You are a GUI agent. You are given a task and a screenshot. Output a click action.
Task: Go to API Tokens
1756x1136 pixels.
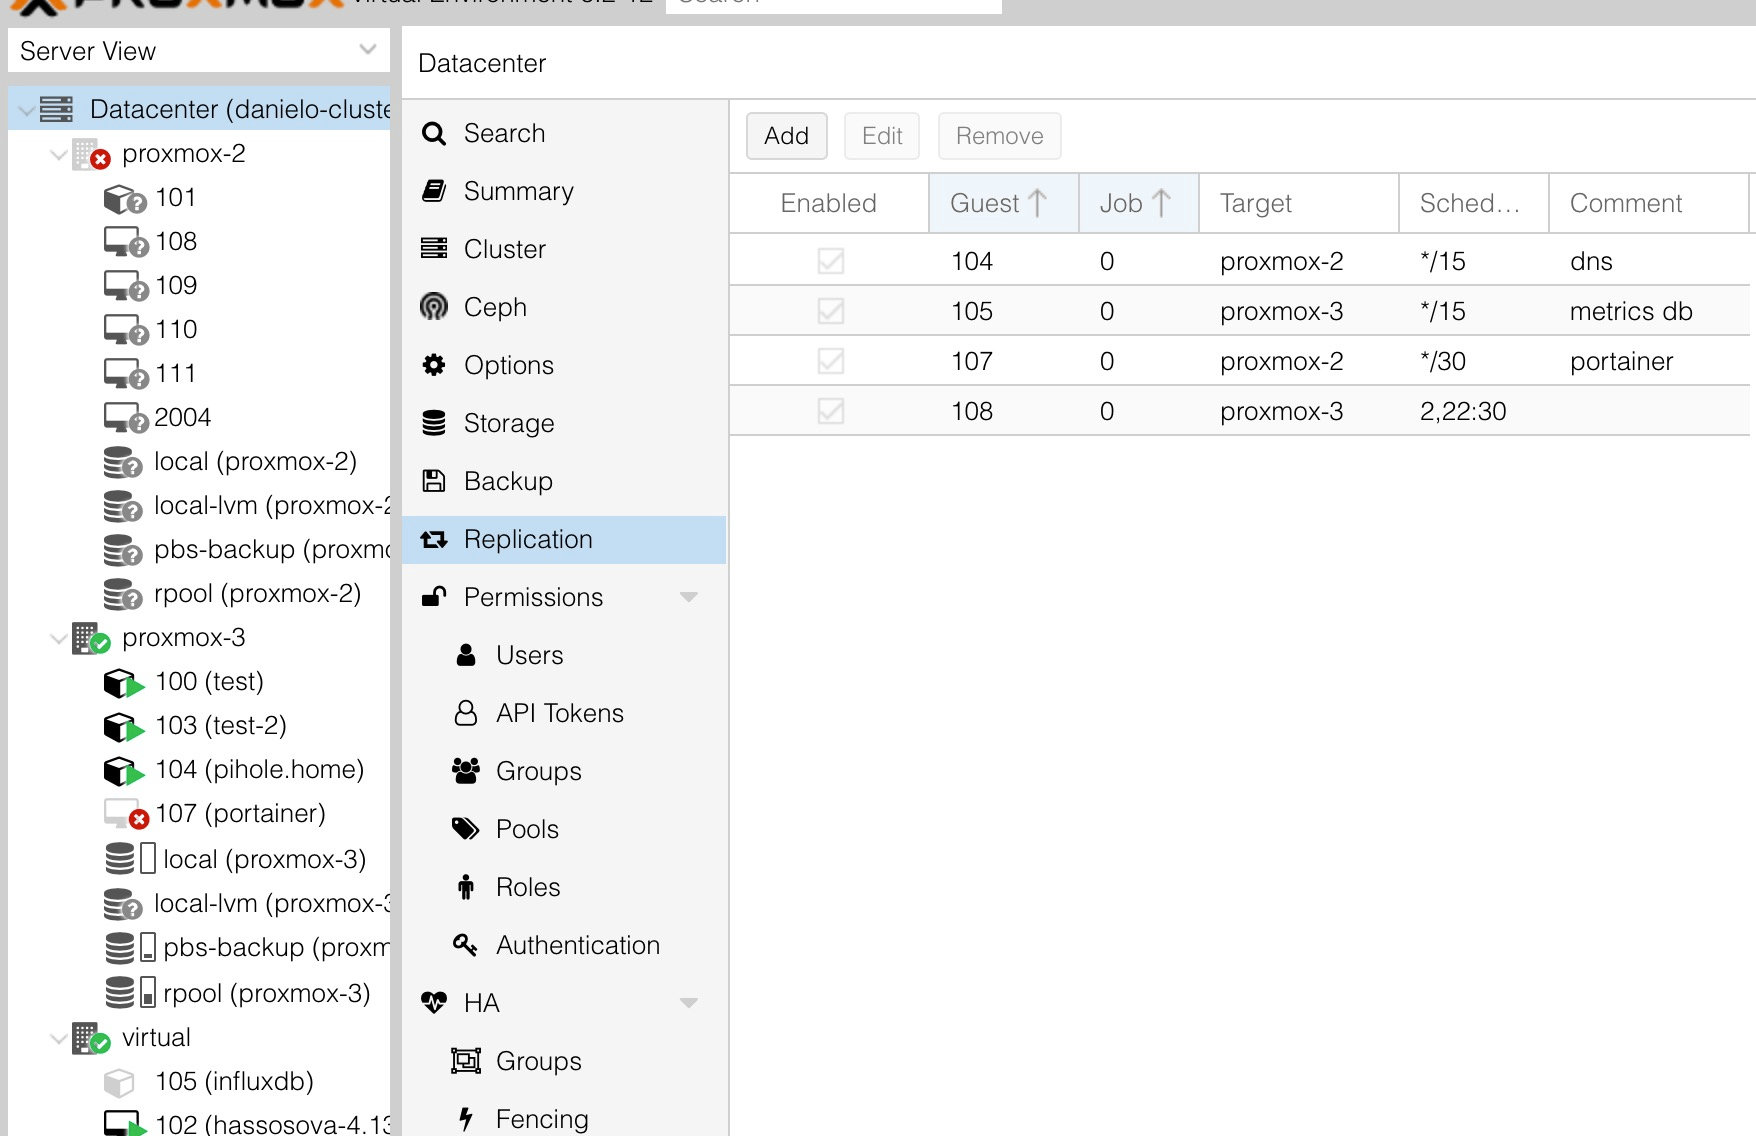pos(564,713)
